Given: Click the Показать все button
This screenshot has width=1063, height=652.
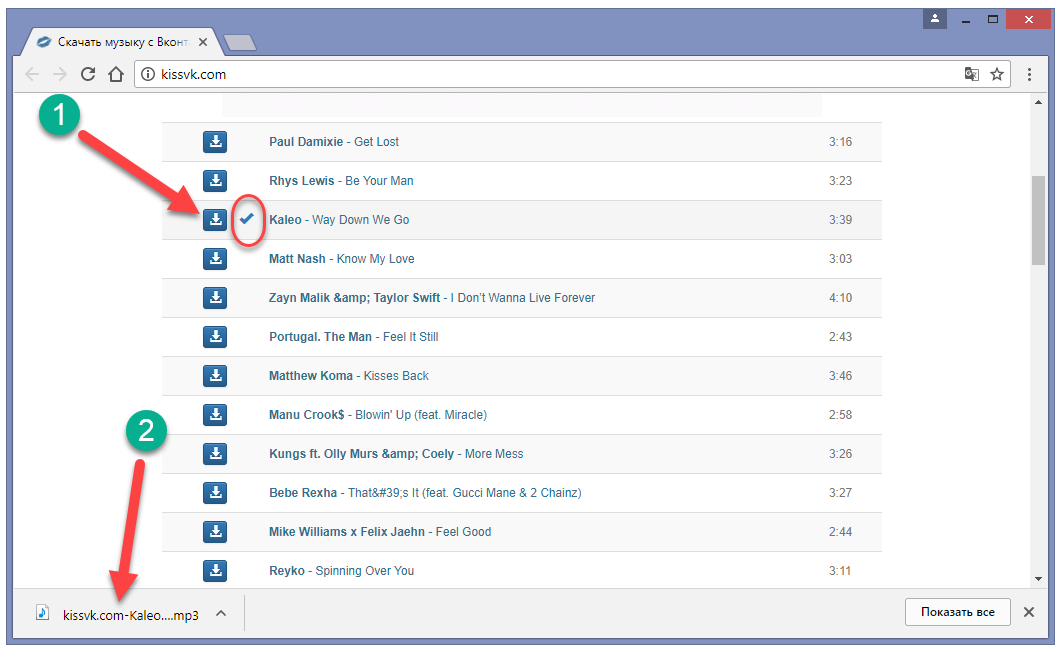Looking at the screenshot, I should [957, 612].
